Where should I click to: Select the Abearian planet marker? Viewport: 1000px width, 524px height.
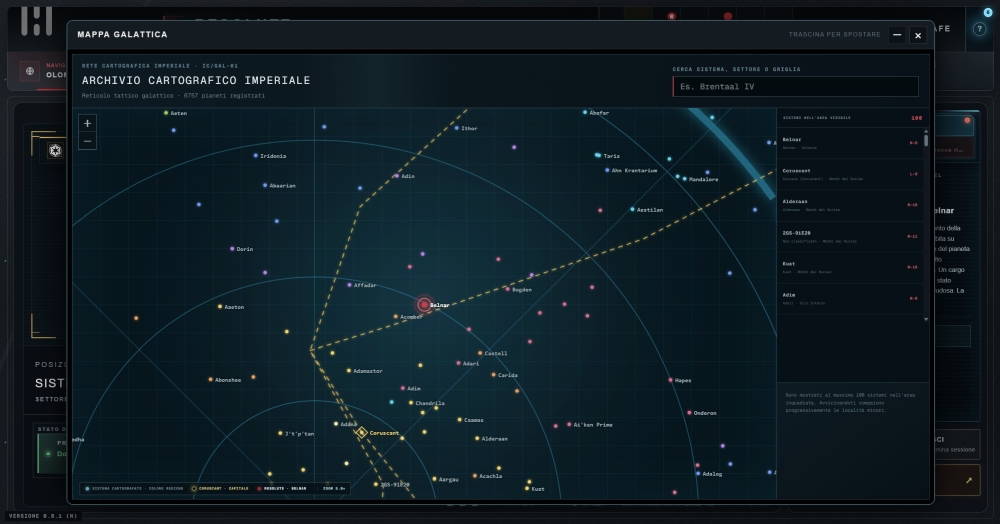click(x=265, y=186)
